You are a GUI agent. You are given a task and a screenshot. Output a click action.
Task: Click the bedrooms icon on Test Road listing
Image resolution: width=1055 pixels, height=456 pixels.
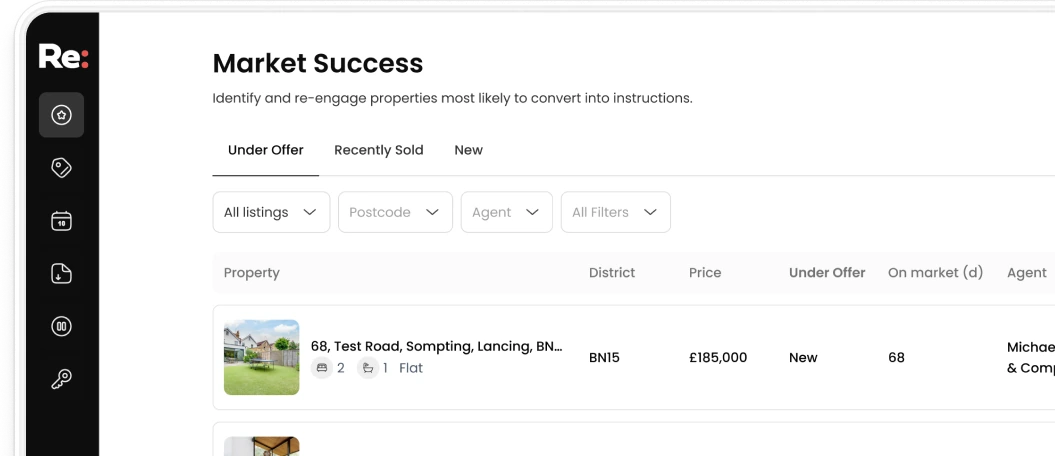(322, 368)
